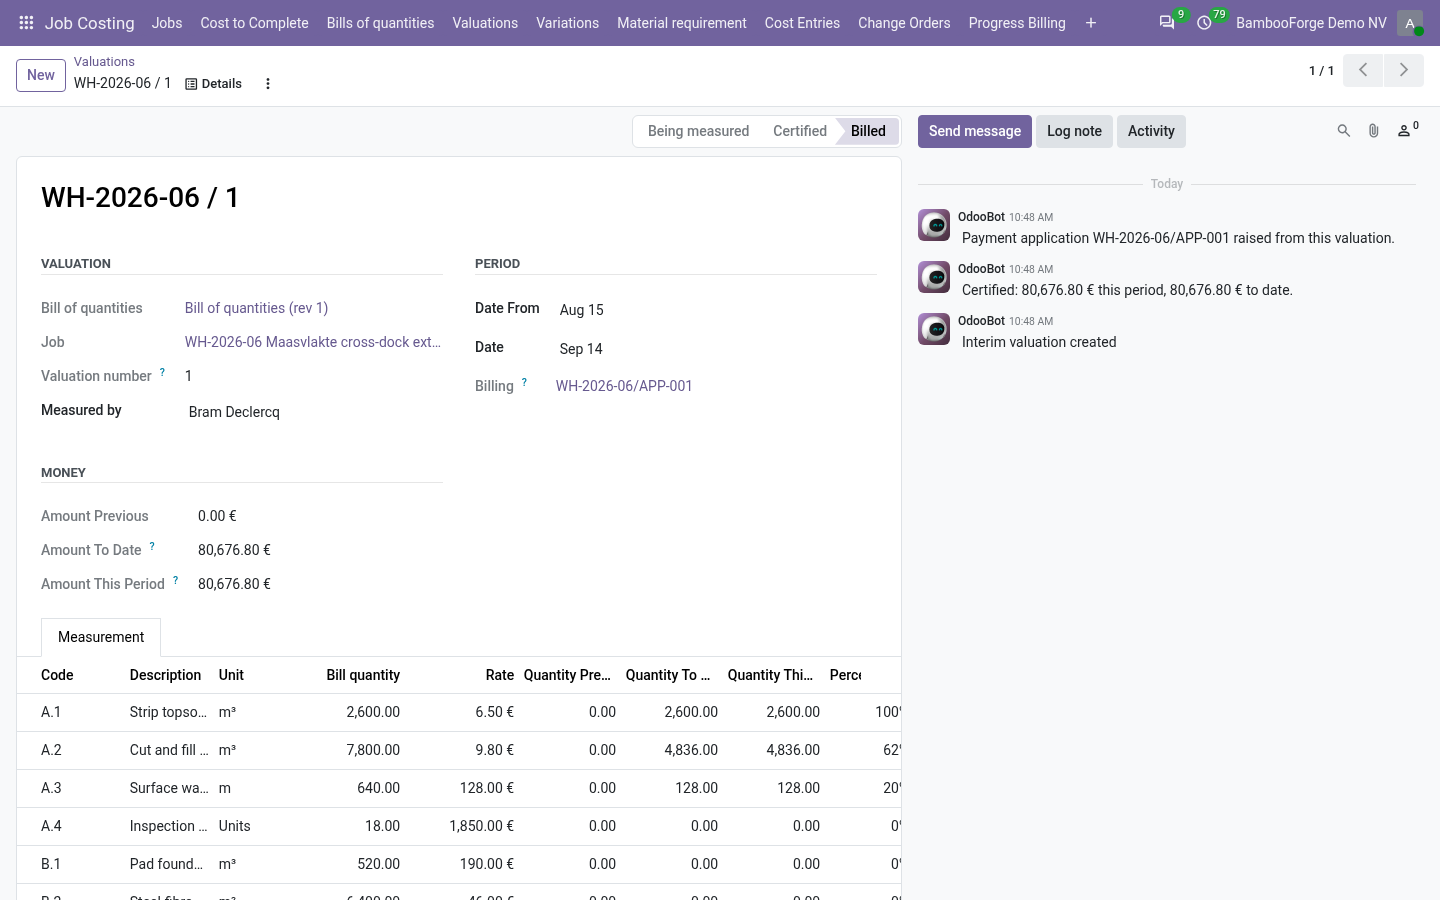Open the Jobs menu
This screenshot has width=1440, height=900.
[x=167, y=23]
